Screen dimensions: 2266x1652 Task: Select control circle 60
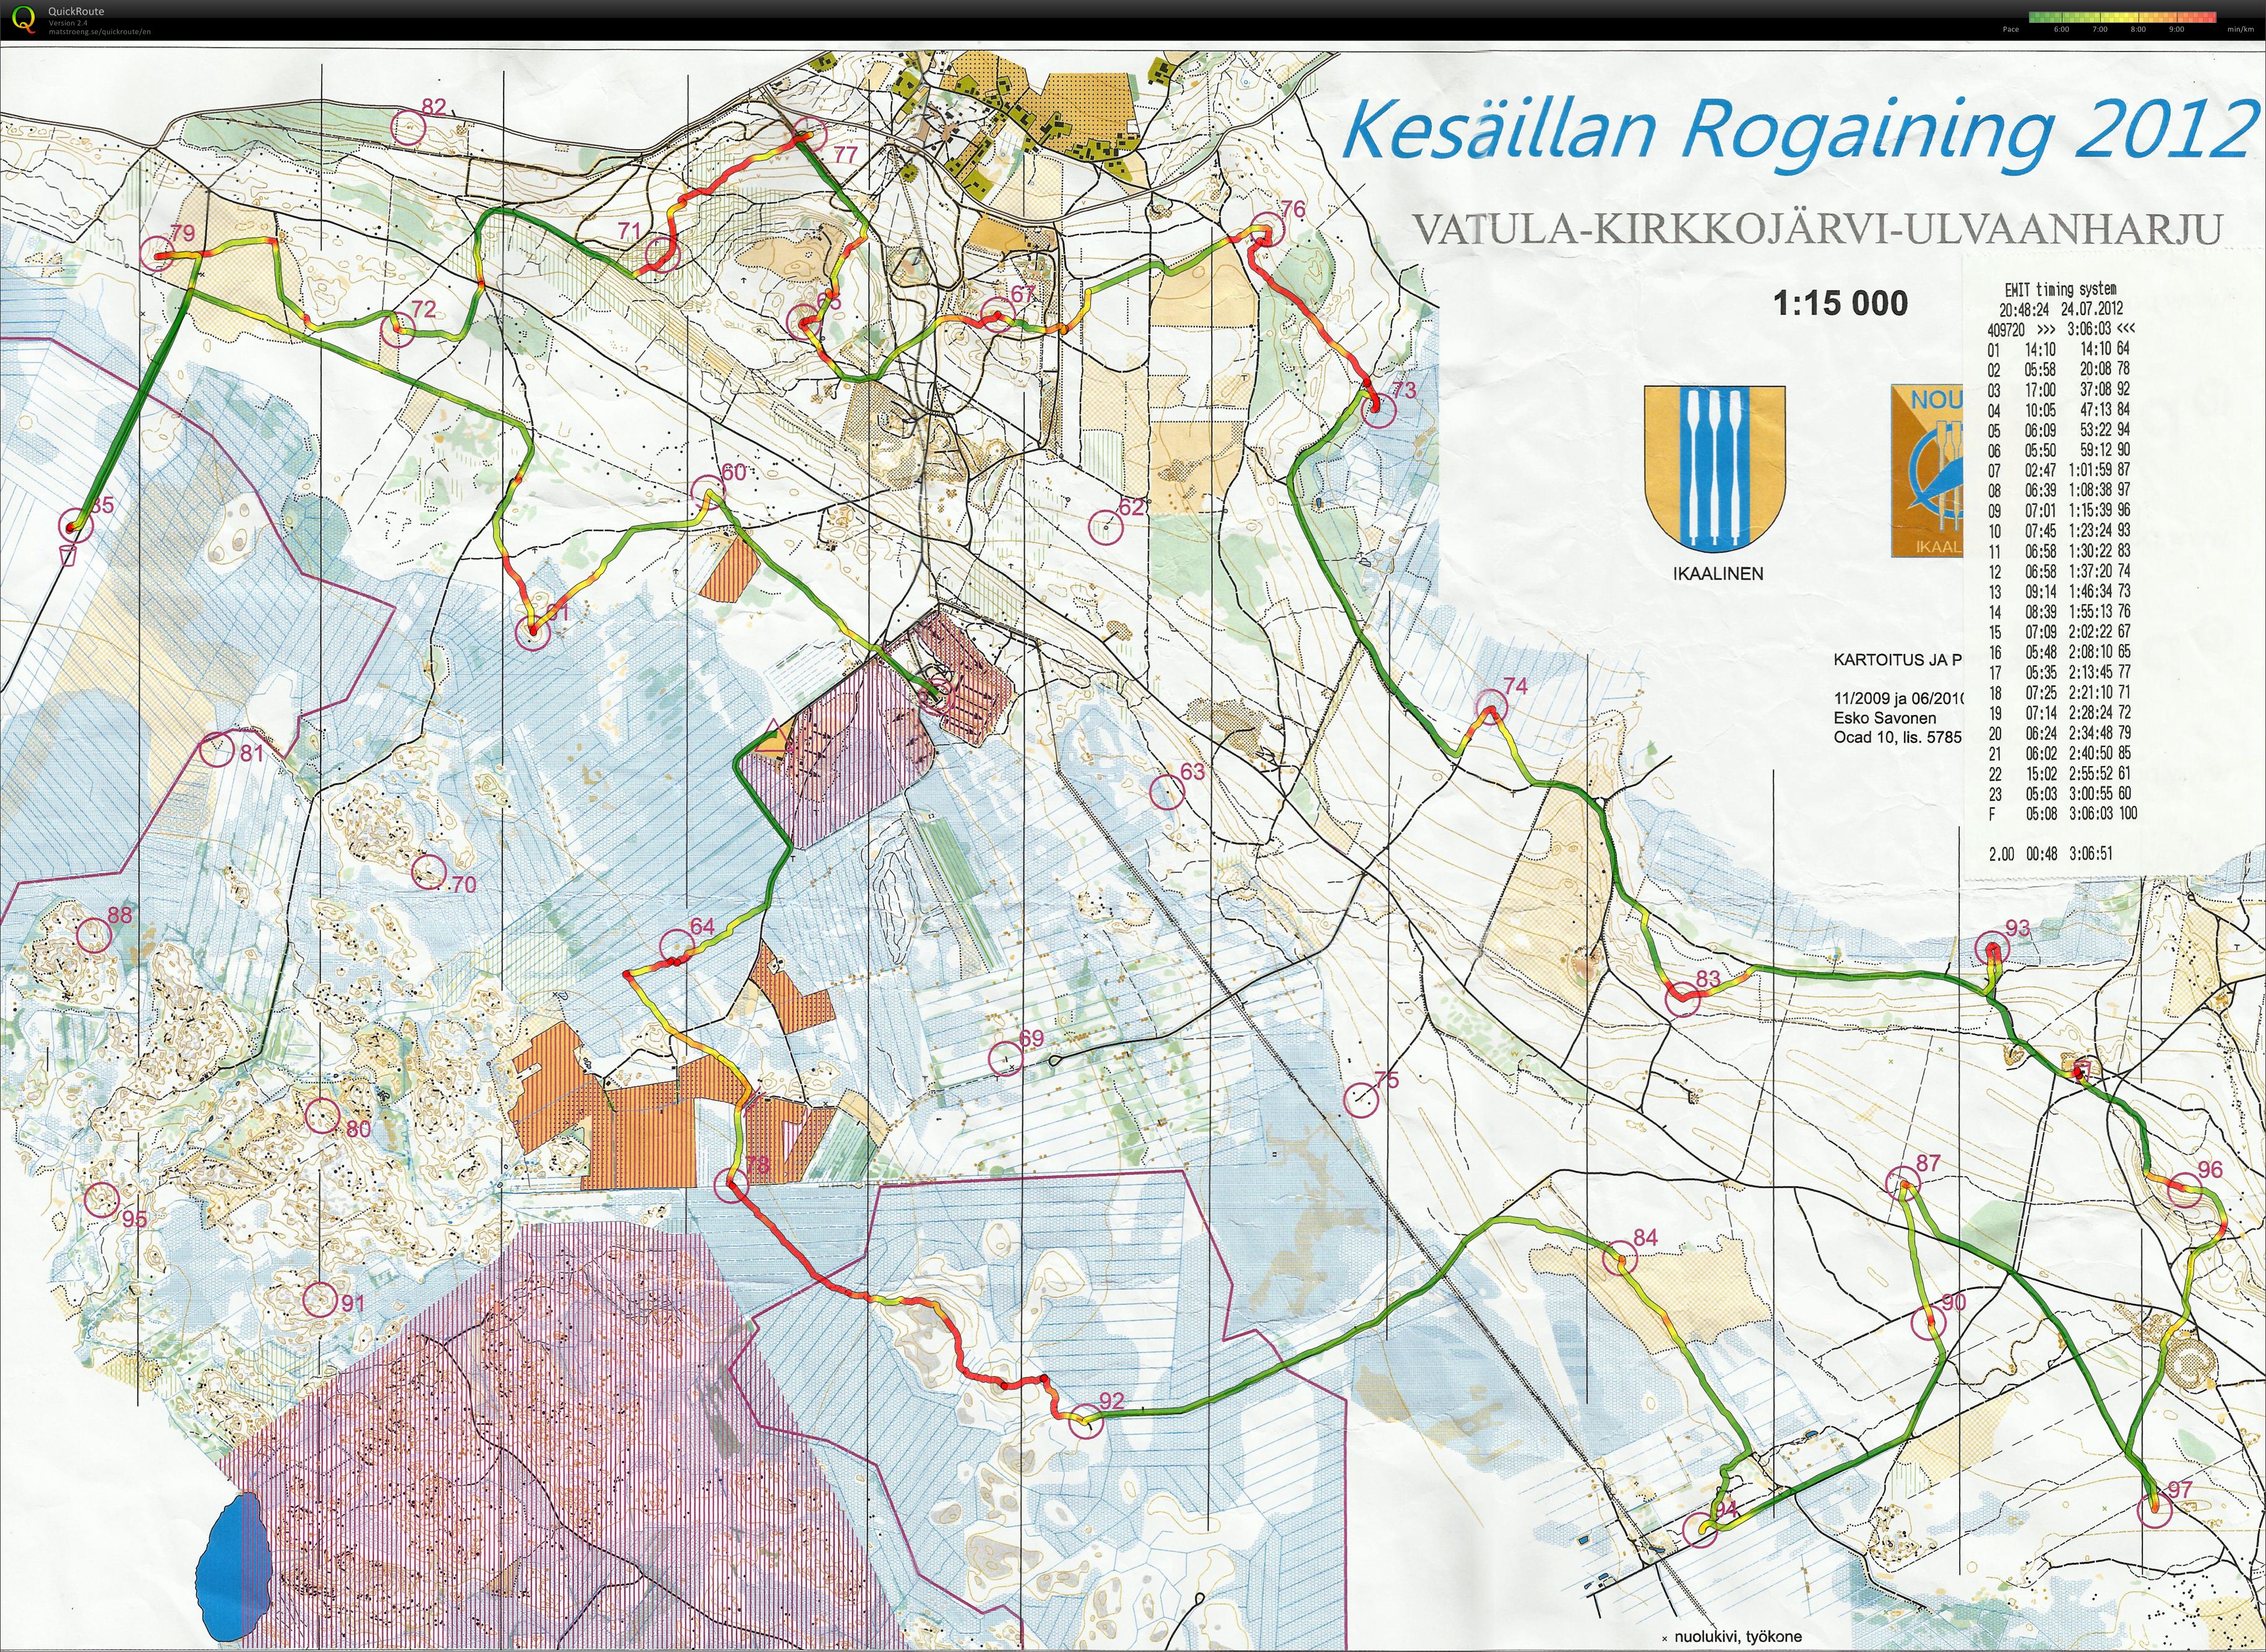pyautogui.click(x=709, y=492)
